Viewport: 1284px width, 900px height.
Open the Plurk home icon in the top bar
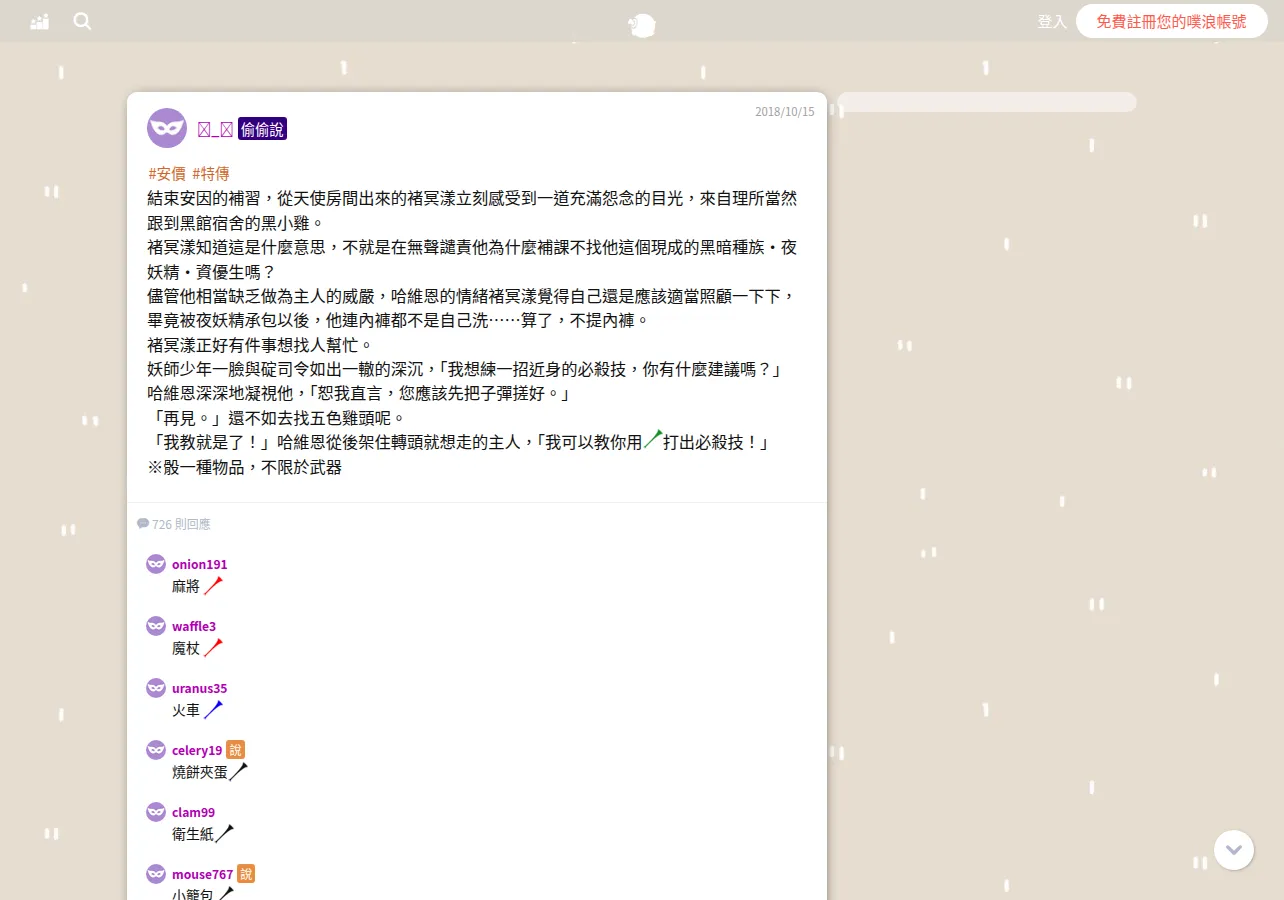pos(40,21)
